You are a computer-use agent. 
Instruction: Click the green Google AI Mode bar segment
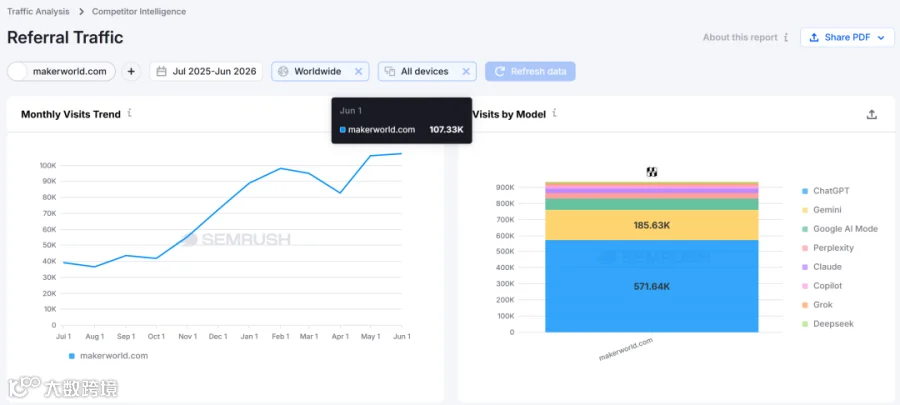pyautogui.click(x=651, y=204)
